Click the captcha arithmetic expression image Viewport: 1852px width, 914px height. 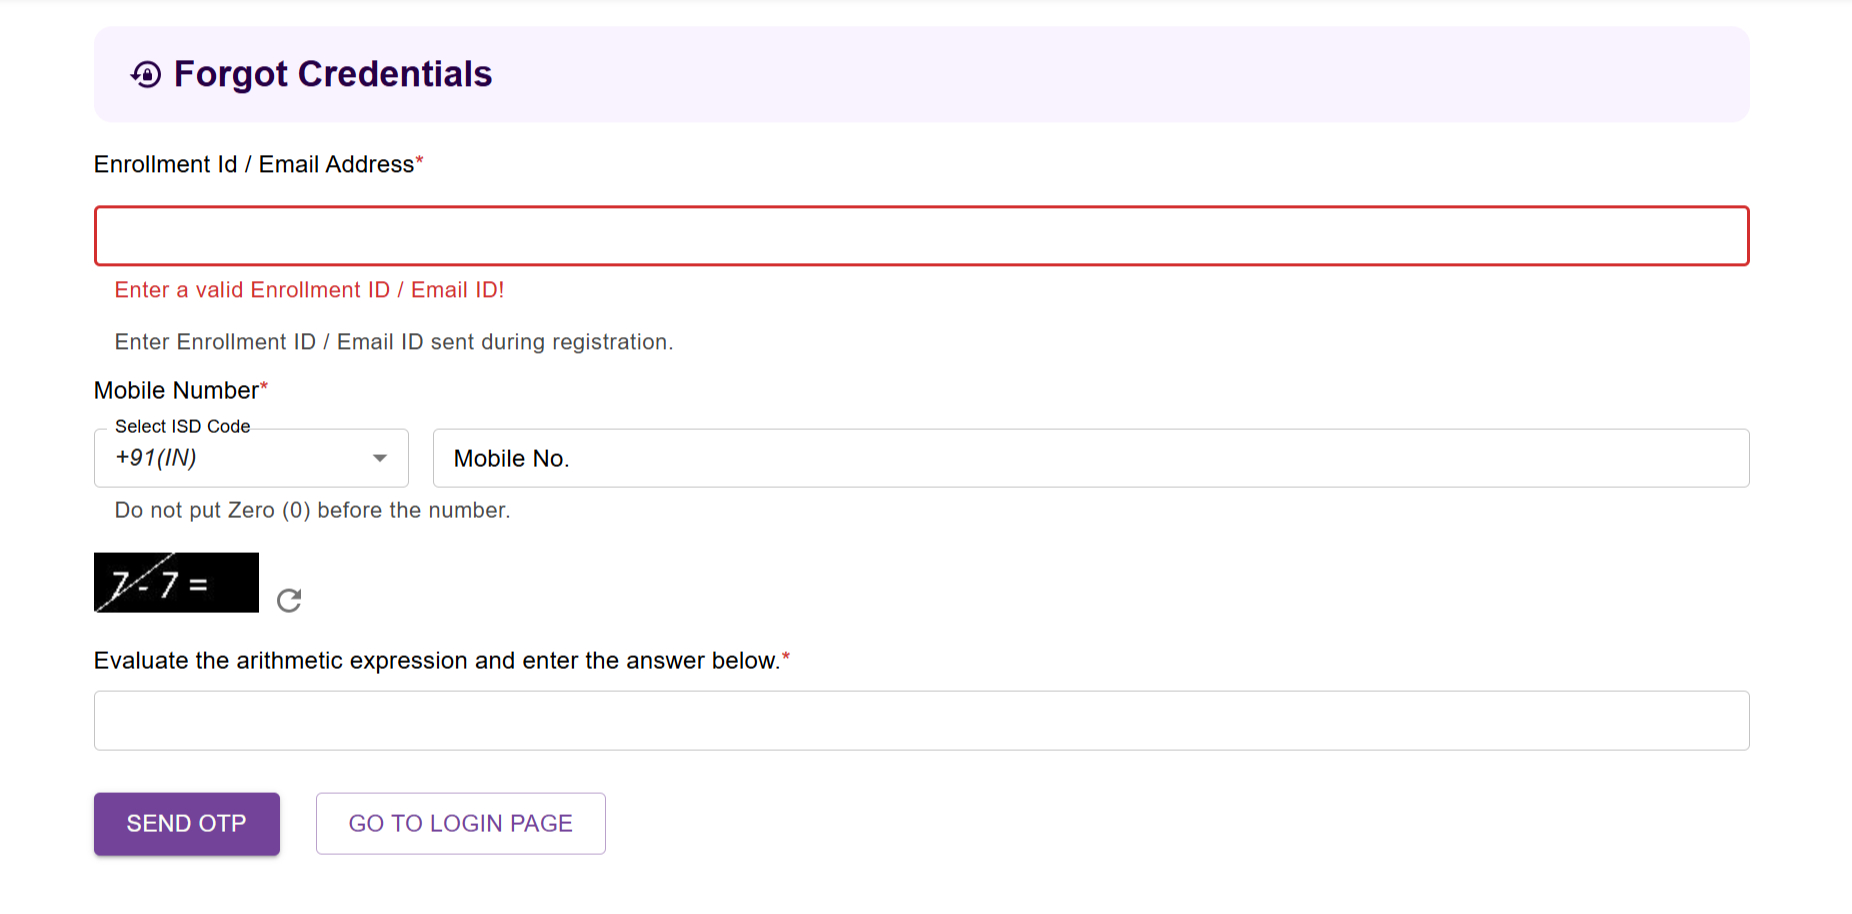tap(176, 583)
